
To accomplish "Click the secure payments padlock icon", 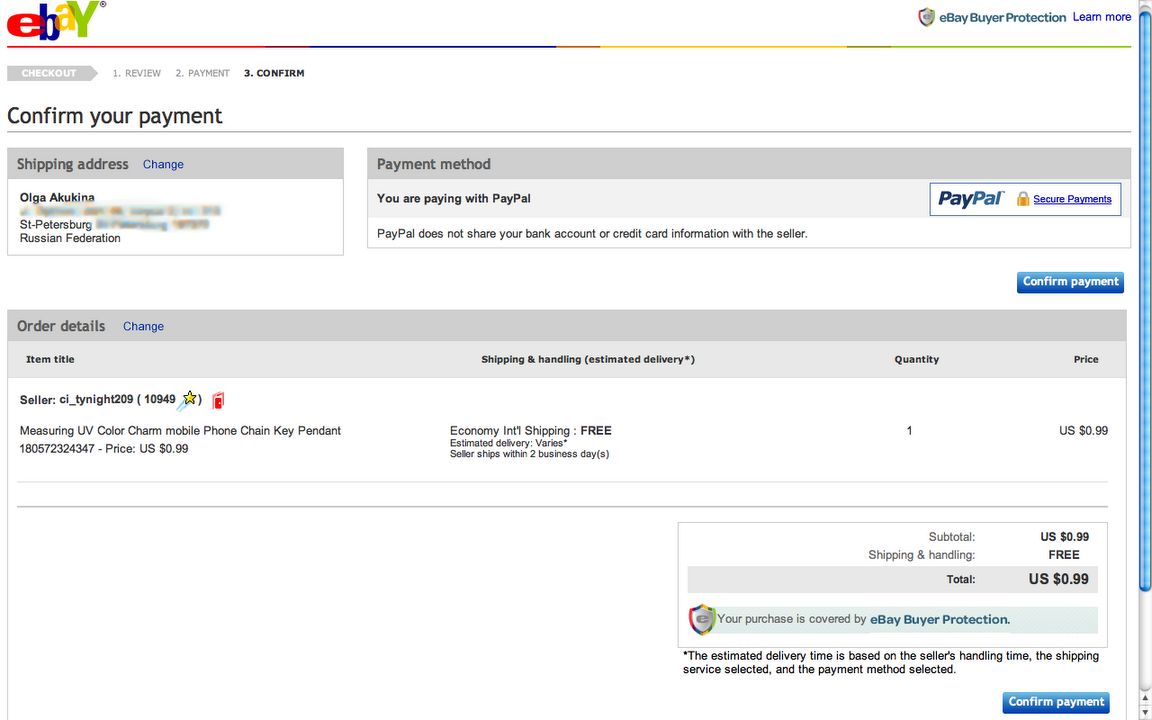I will click(x=1023, y=199).
